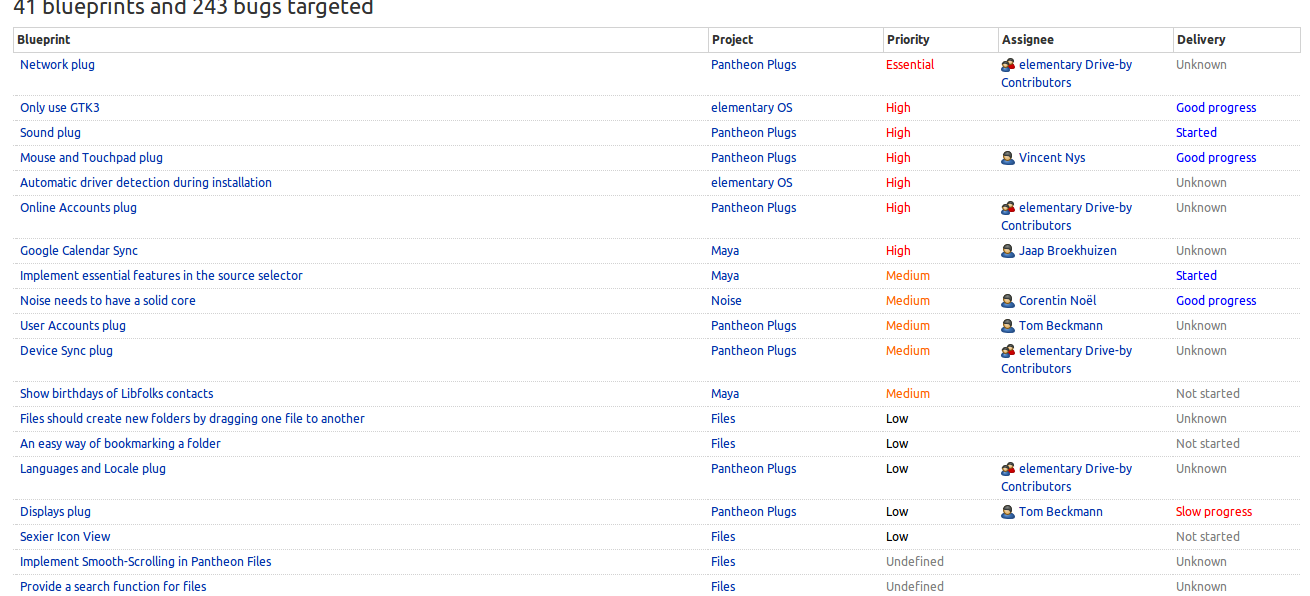Open the Google Calendar Sync blueprint
This screenshot has height=596, width=1310.
coord(79,251)
